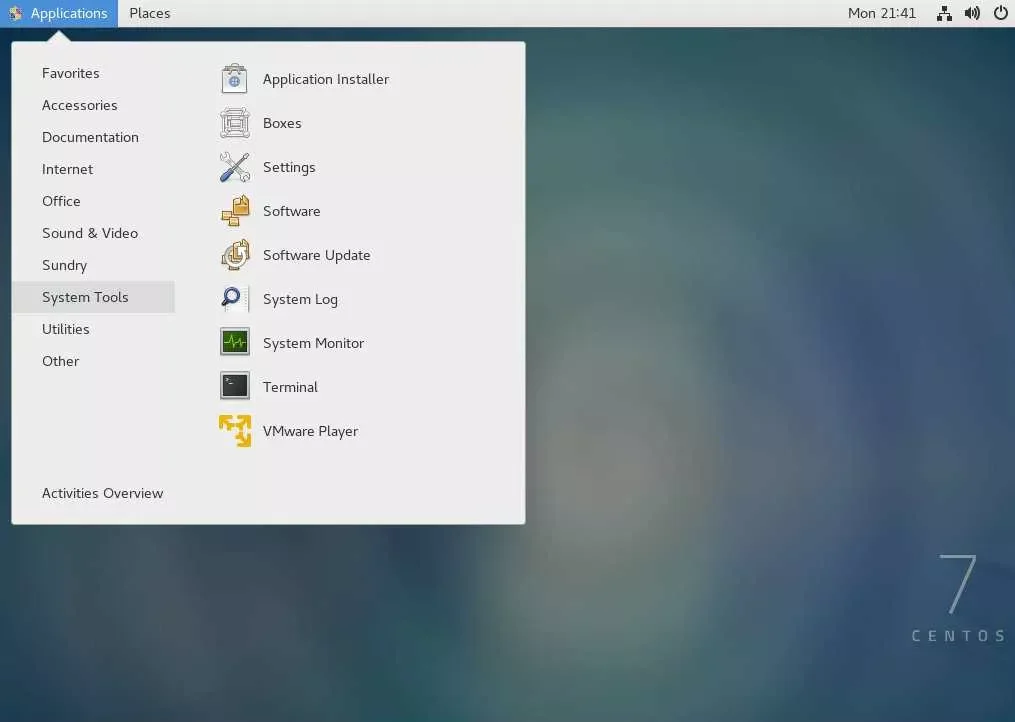Screen dimensions: 1015x722
Task: Open the Settings wrench icon
Action: coord(234,167)
